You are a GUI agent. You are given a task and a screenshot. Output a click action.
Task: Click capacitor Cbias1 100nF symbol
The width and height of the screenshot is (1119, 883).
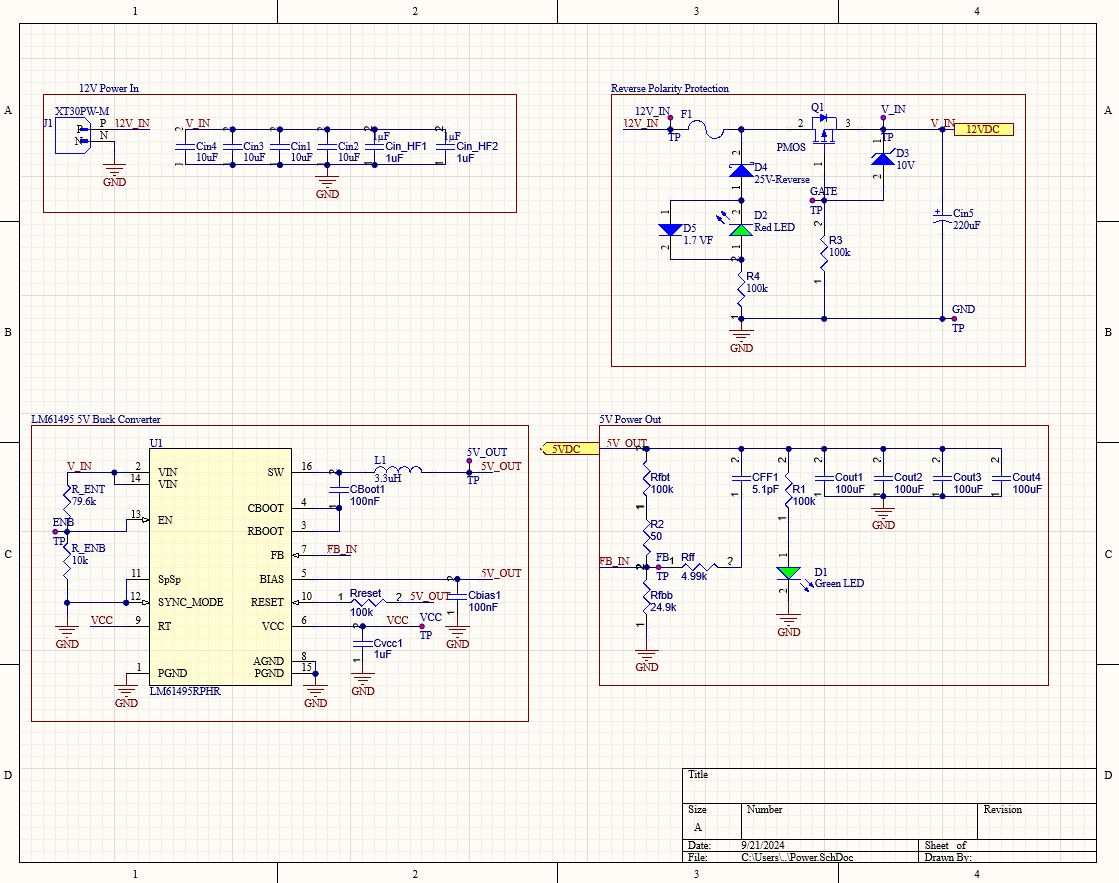[x=457, y=595]
